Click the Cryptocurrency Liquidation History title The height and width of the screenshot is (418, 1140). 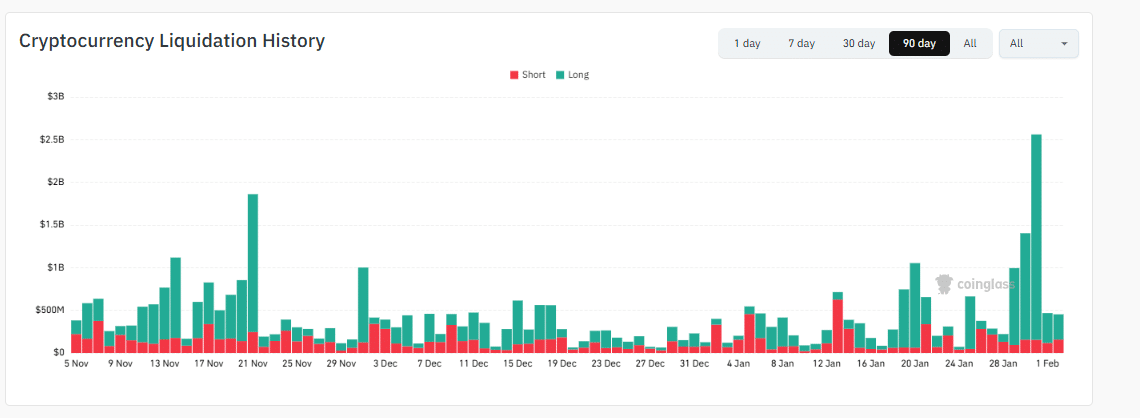[172, 41]
